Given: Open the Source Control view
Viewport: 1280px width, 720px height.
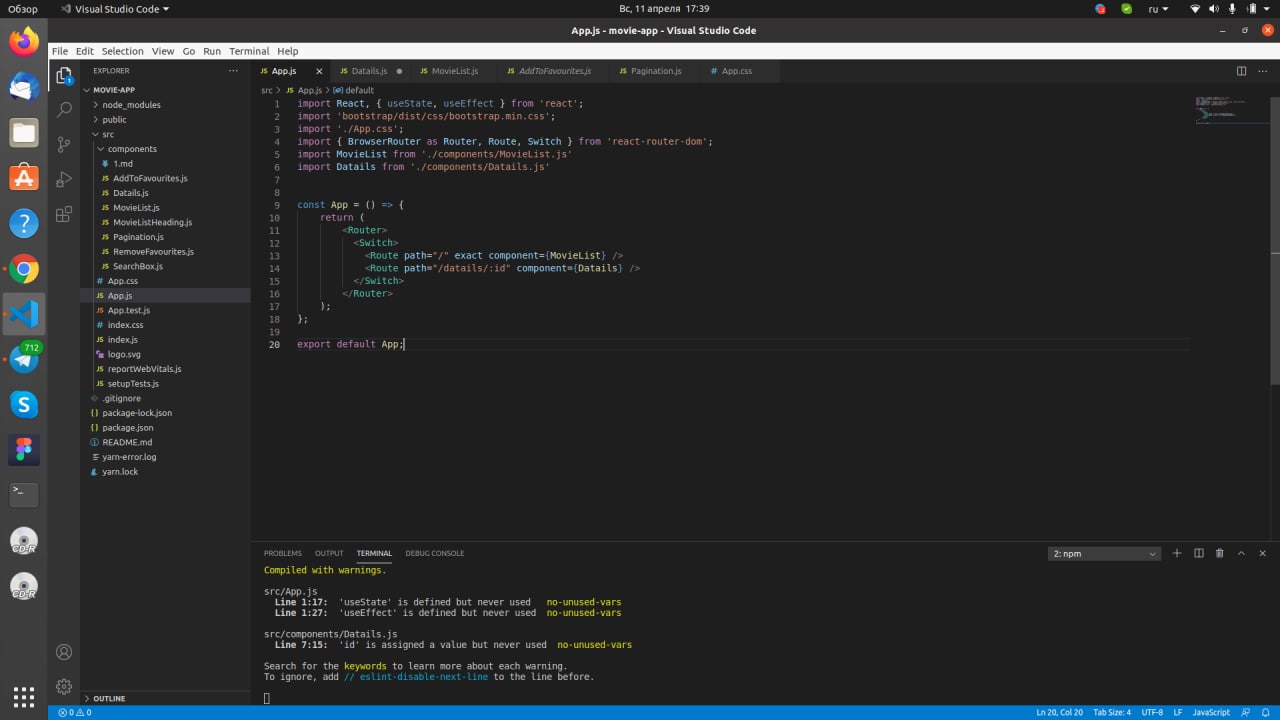Looking at the screenshot, I should tap(64, 144).
